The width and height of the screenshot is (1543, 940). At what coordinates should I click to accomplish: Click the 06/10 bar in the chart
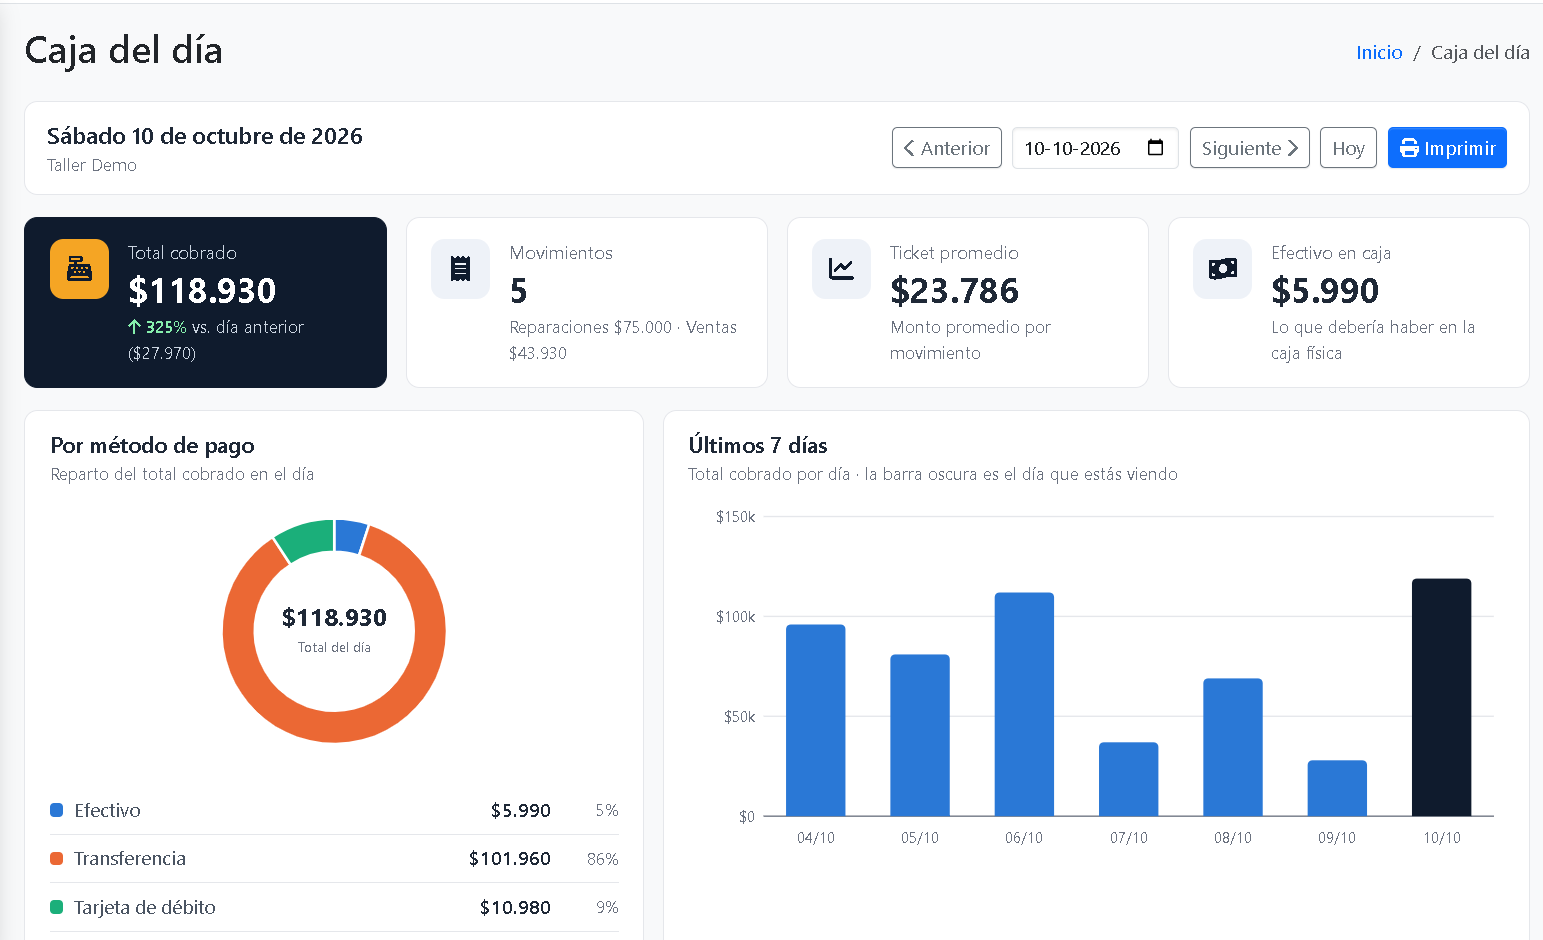pyautogui.click(x=1024, y=704)
